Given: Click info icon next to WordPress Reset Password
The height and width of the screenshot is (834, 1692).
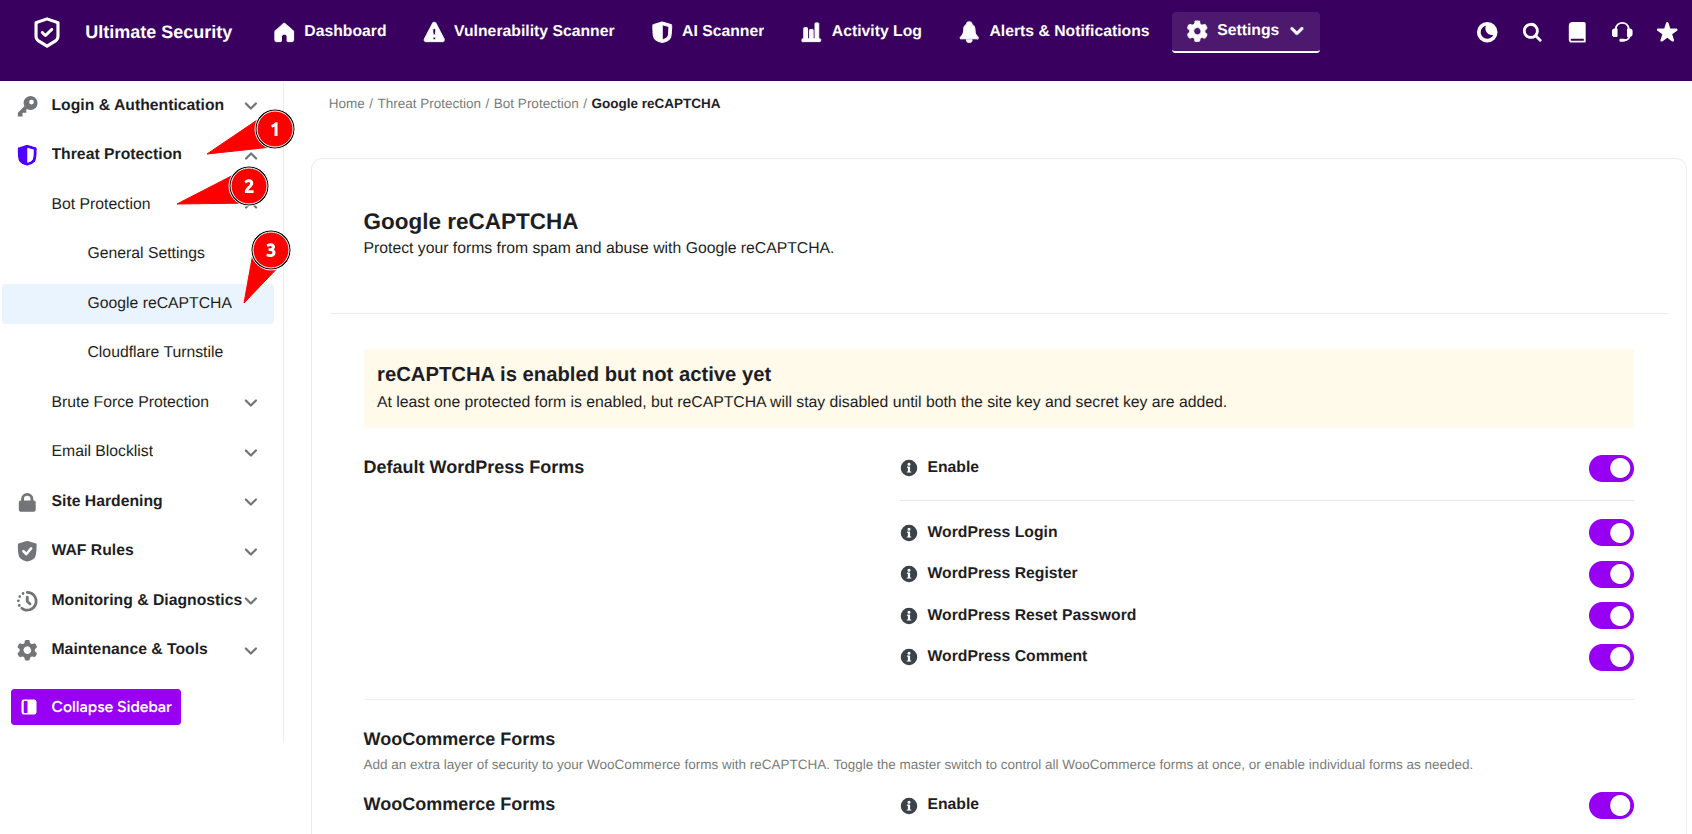Looking at the screenshot, I should pos(909,616).
